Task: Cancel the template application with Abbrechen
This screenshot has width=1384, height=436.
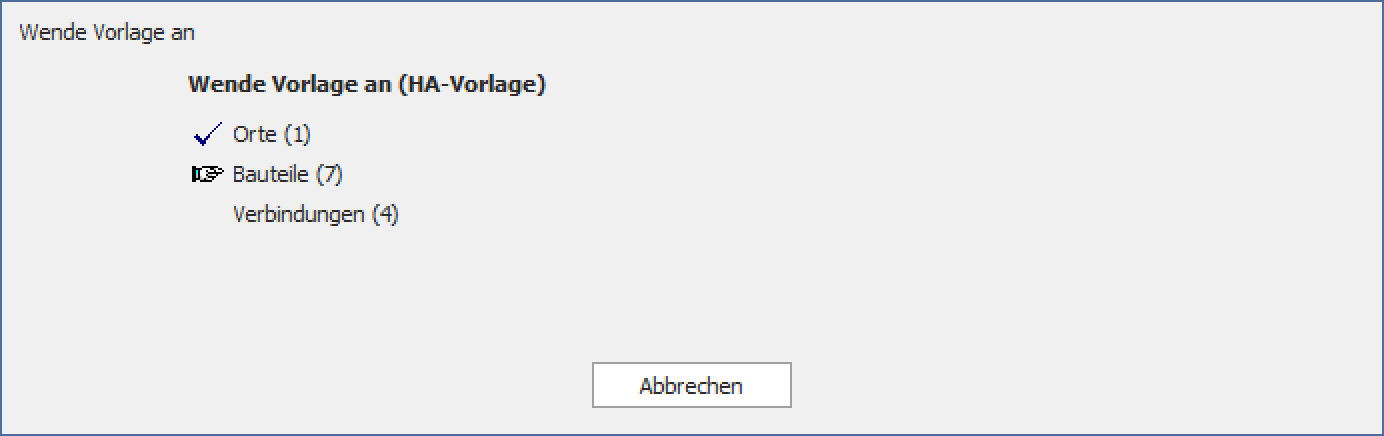Action: point(691,385)
